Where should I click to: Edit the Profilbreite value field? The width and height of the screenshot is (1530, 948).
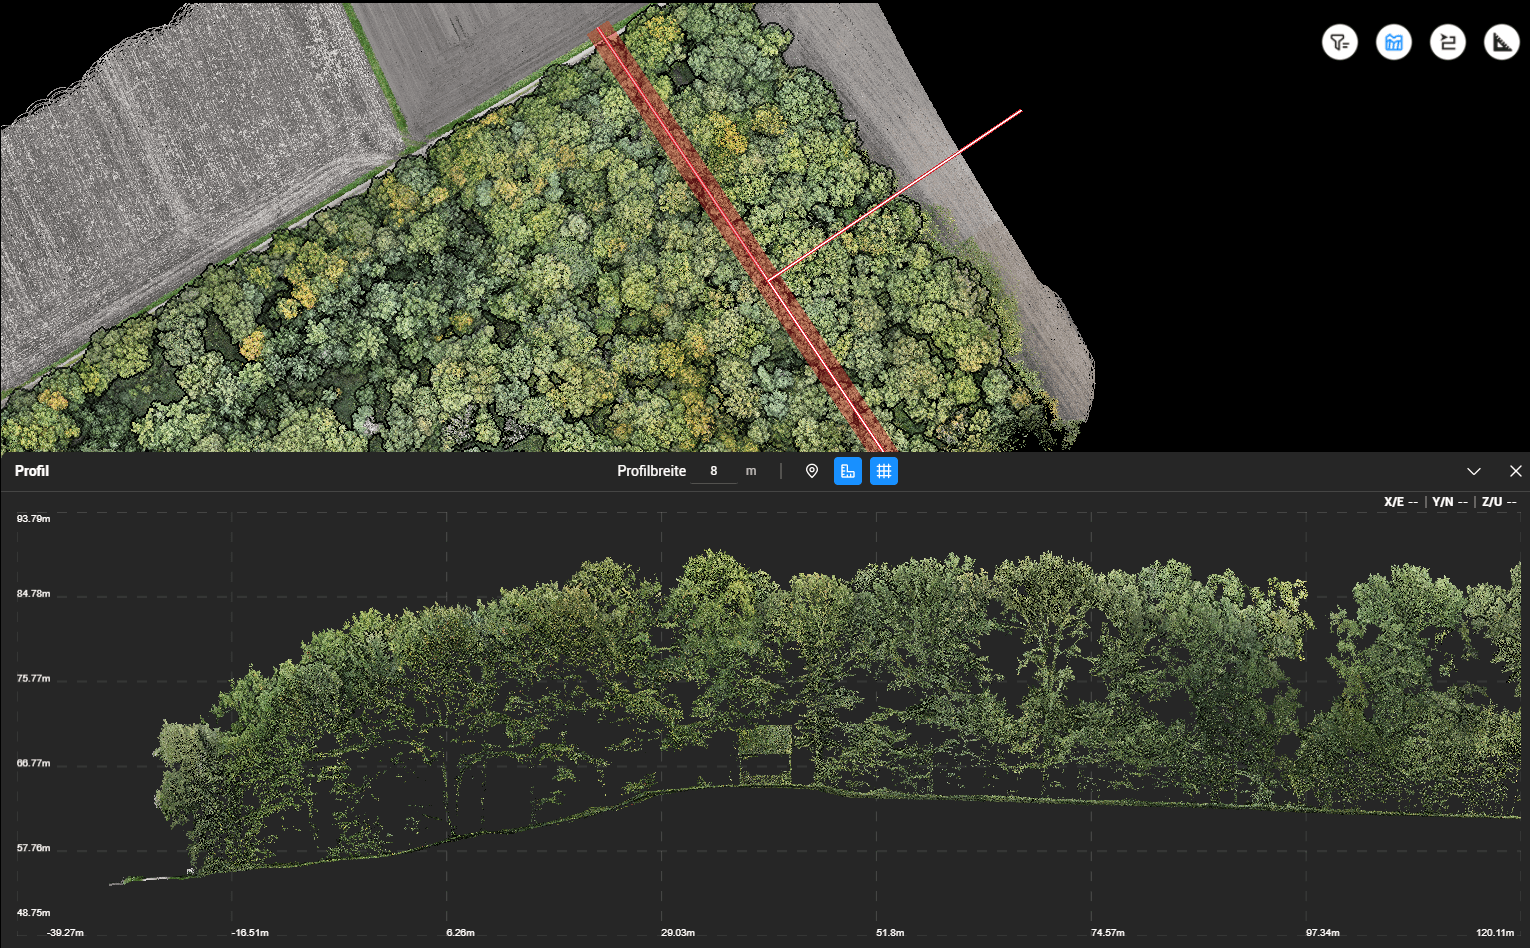(714, 471)
